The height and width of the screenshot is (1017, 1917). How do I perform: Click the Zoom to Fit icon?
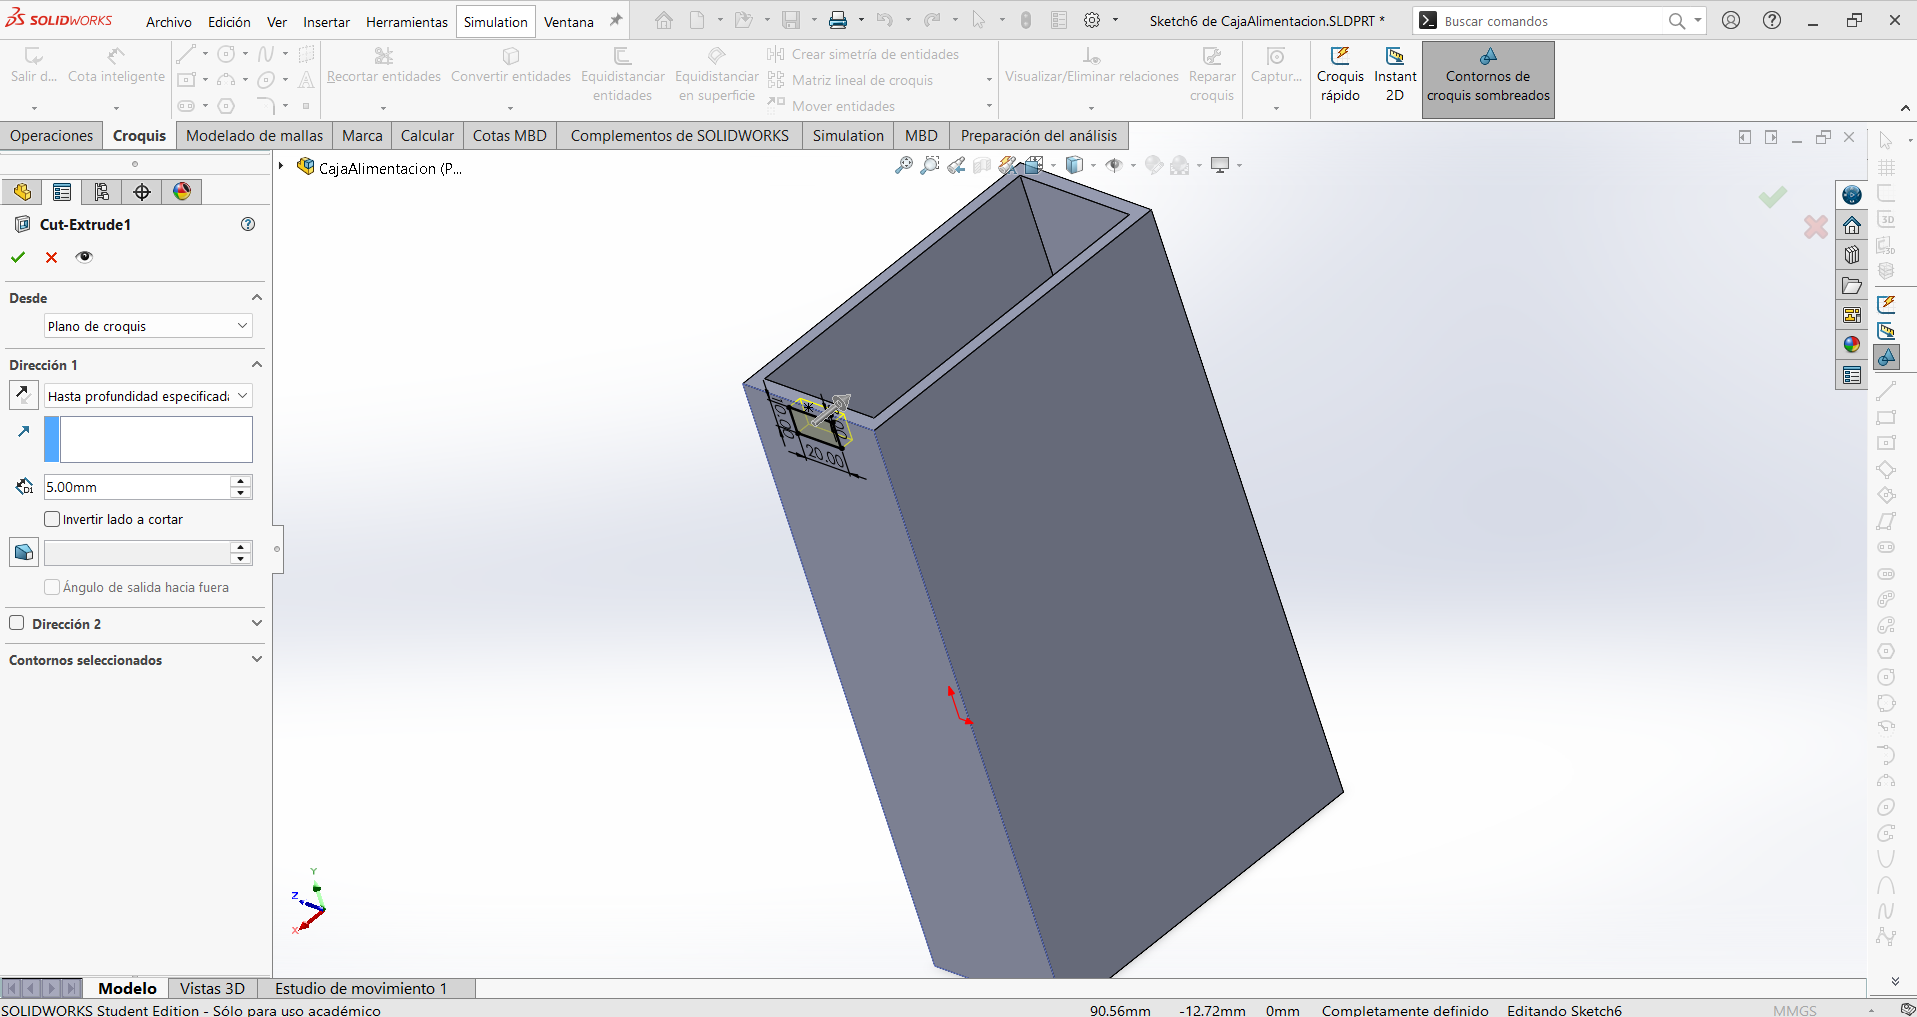click(x=904, y=165)
